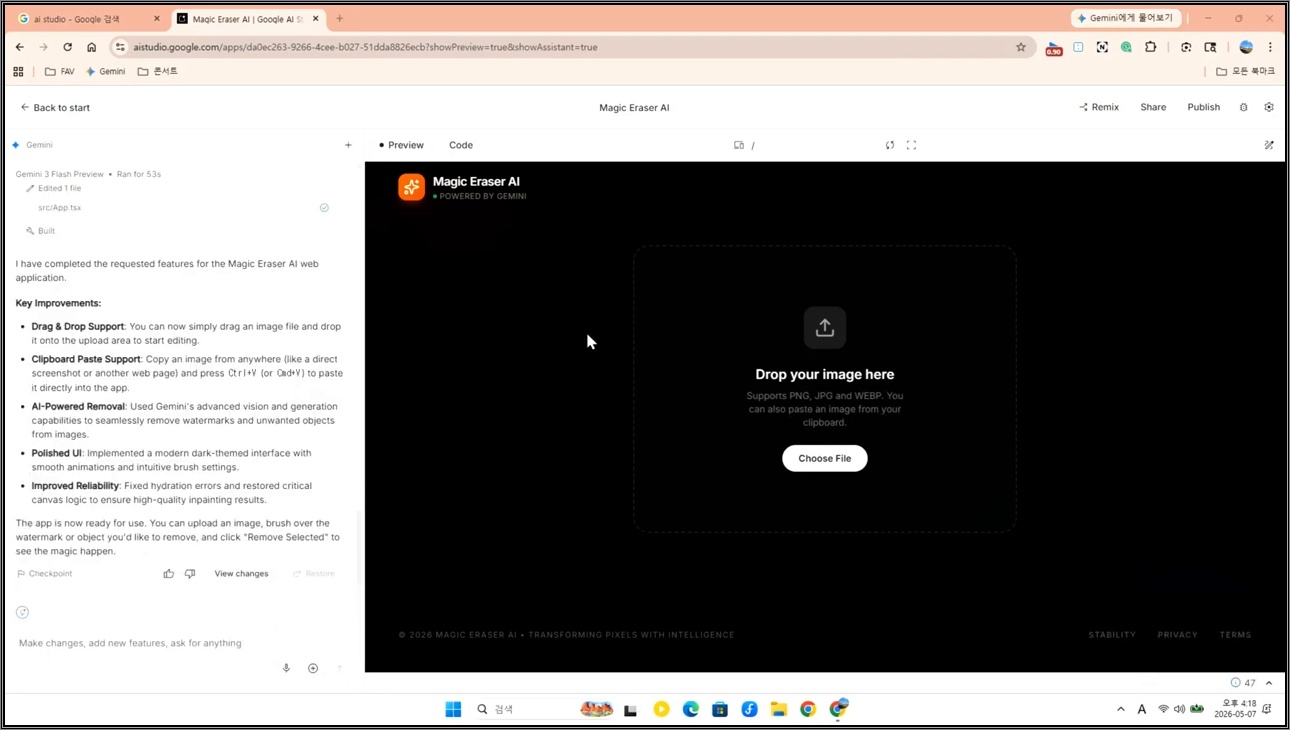Open a new browser tab

pos(340,19)
